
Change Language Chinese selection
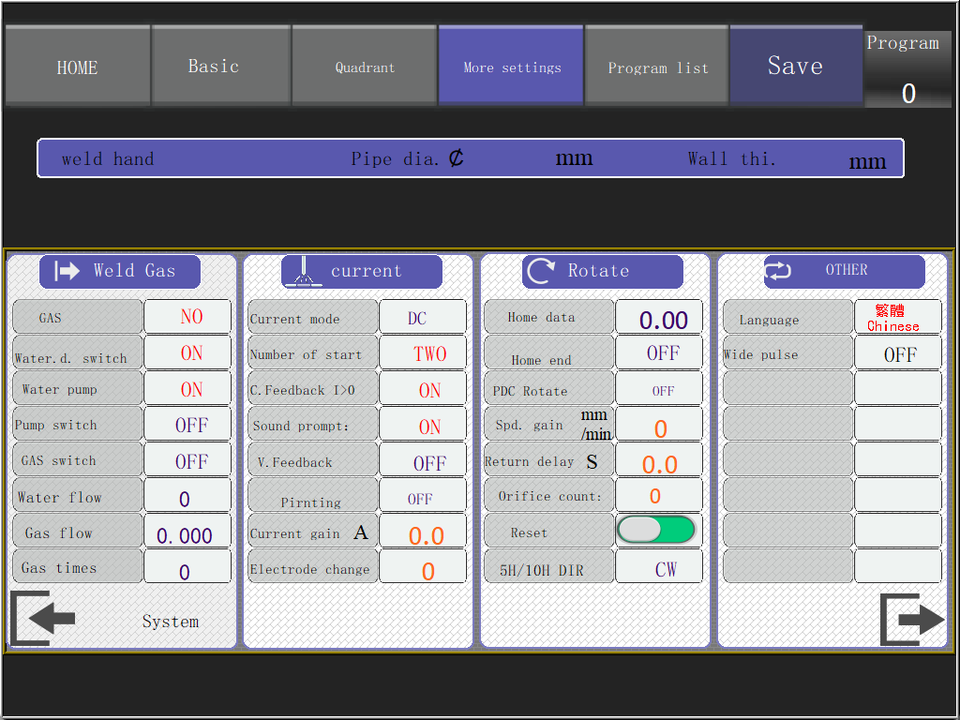pyautogui.click(x=898, y=317)
